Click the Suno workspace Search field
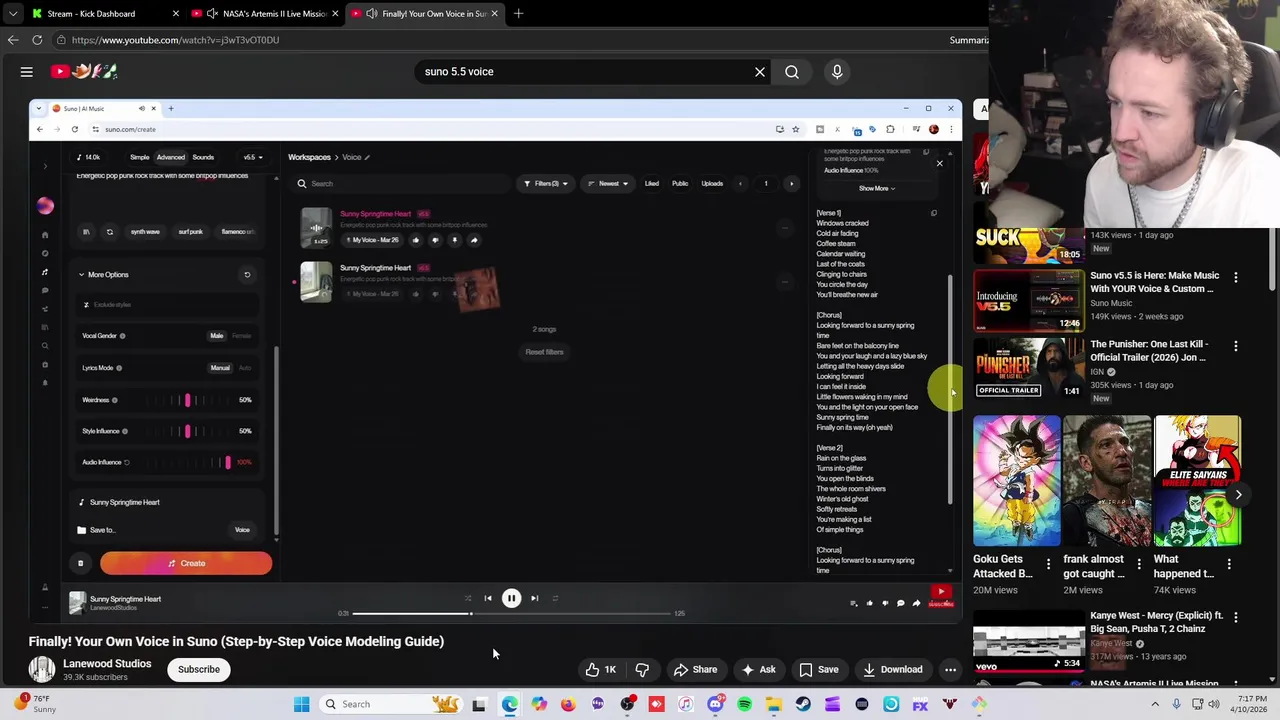1280x720 pixels. (400, 184)
